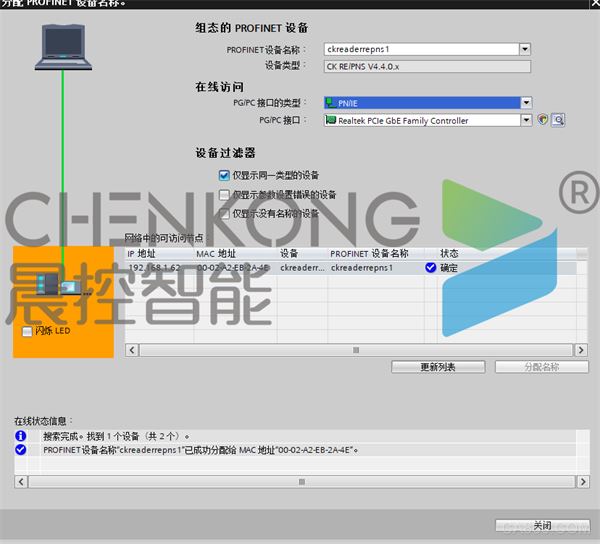Viewport: 600px width, 544px height.
Task: Check 仅显示参数设置错误的设备 filter
Action: click(x=224, y=194)
